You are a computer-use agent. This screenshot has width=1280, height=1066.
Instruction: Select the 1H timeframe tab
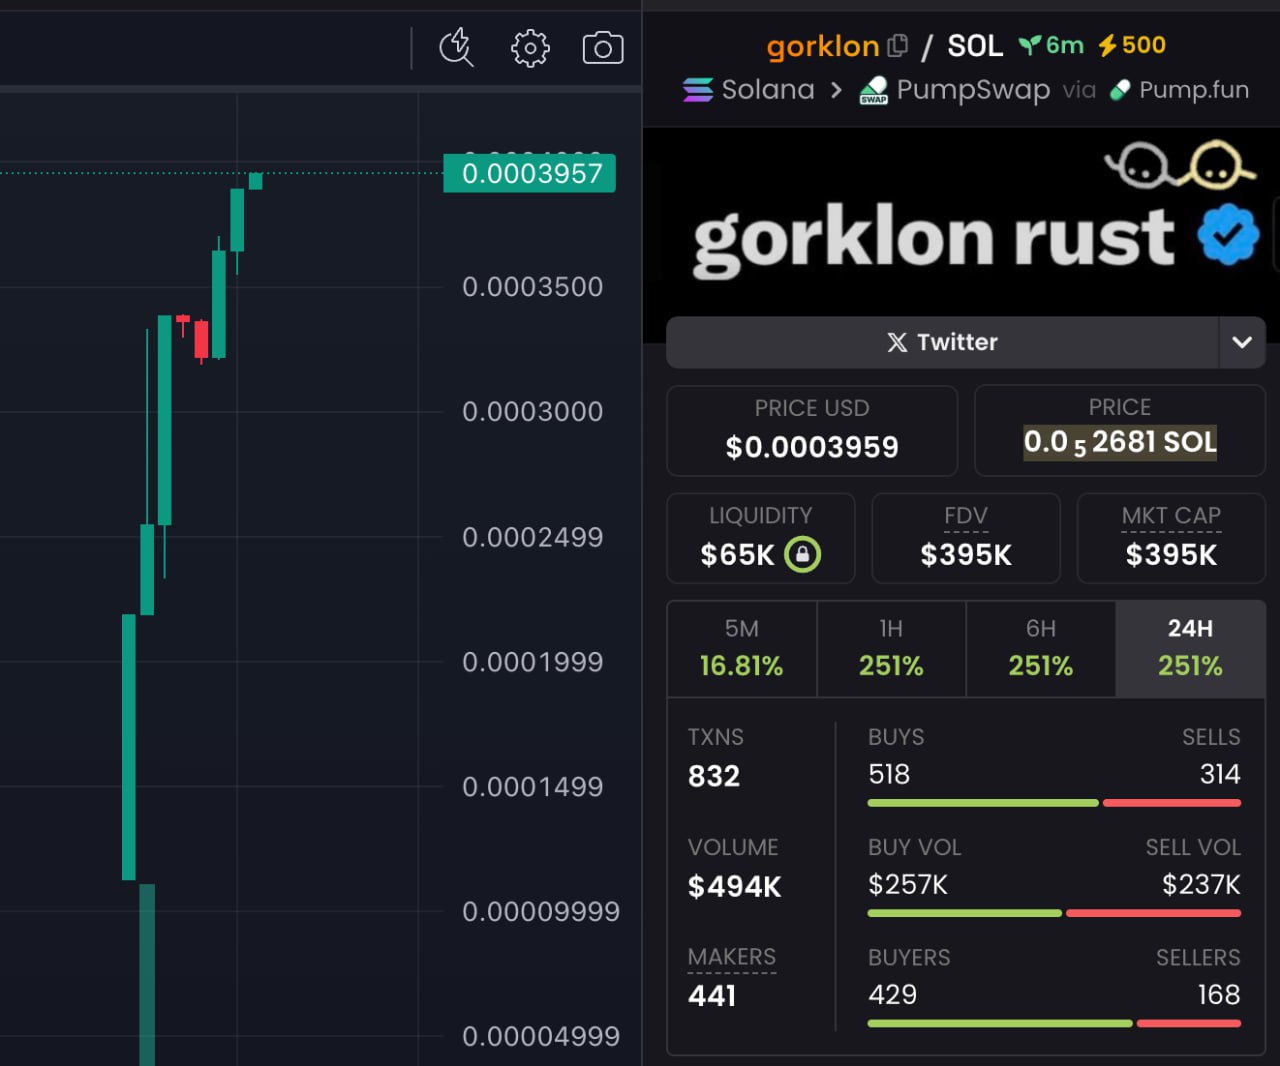click(891, 648)
